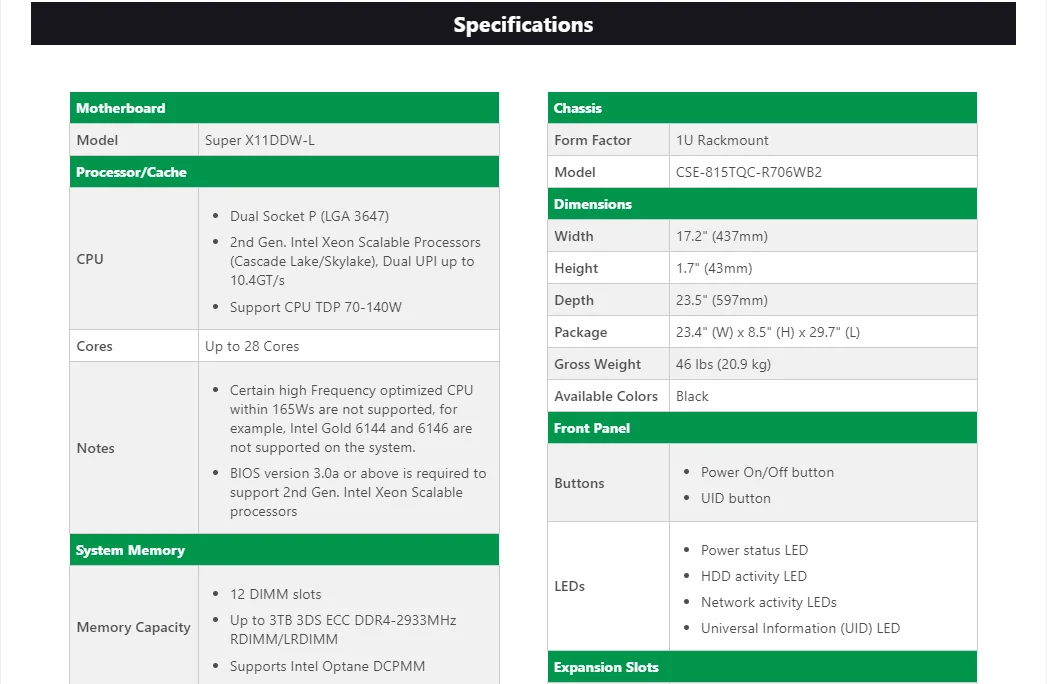
Task: Click the Specifications heading
Action: point(523,25)
